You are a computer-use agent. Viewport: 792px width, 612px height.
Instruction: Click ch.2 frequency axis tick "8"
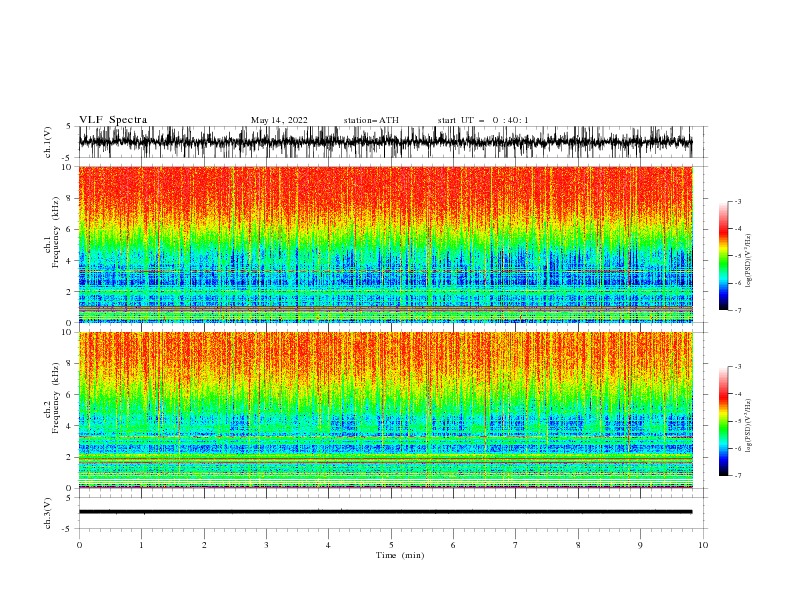(x=69, y=364)
